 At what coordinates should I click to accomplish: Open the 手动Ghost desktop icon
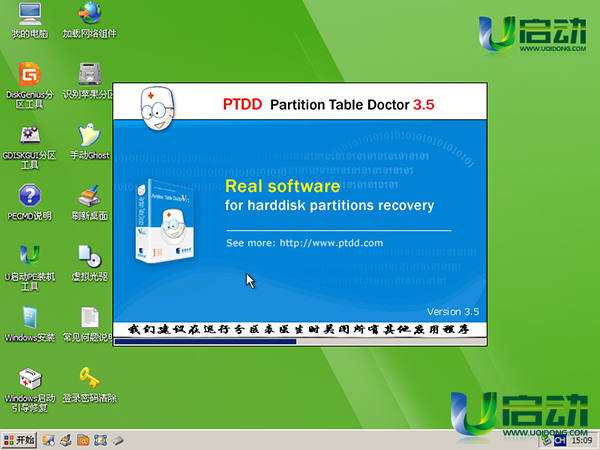point(90,142)
